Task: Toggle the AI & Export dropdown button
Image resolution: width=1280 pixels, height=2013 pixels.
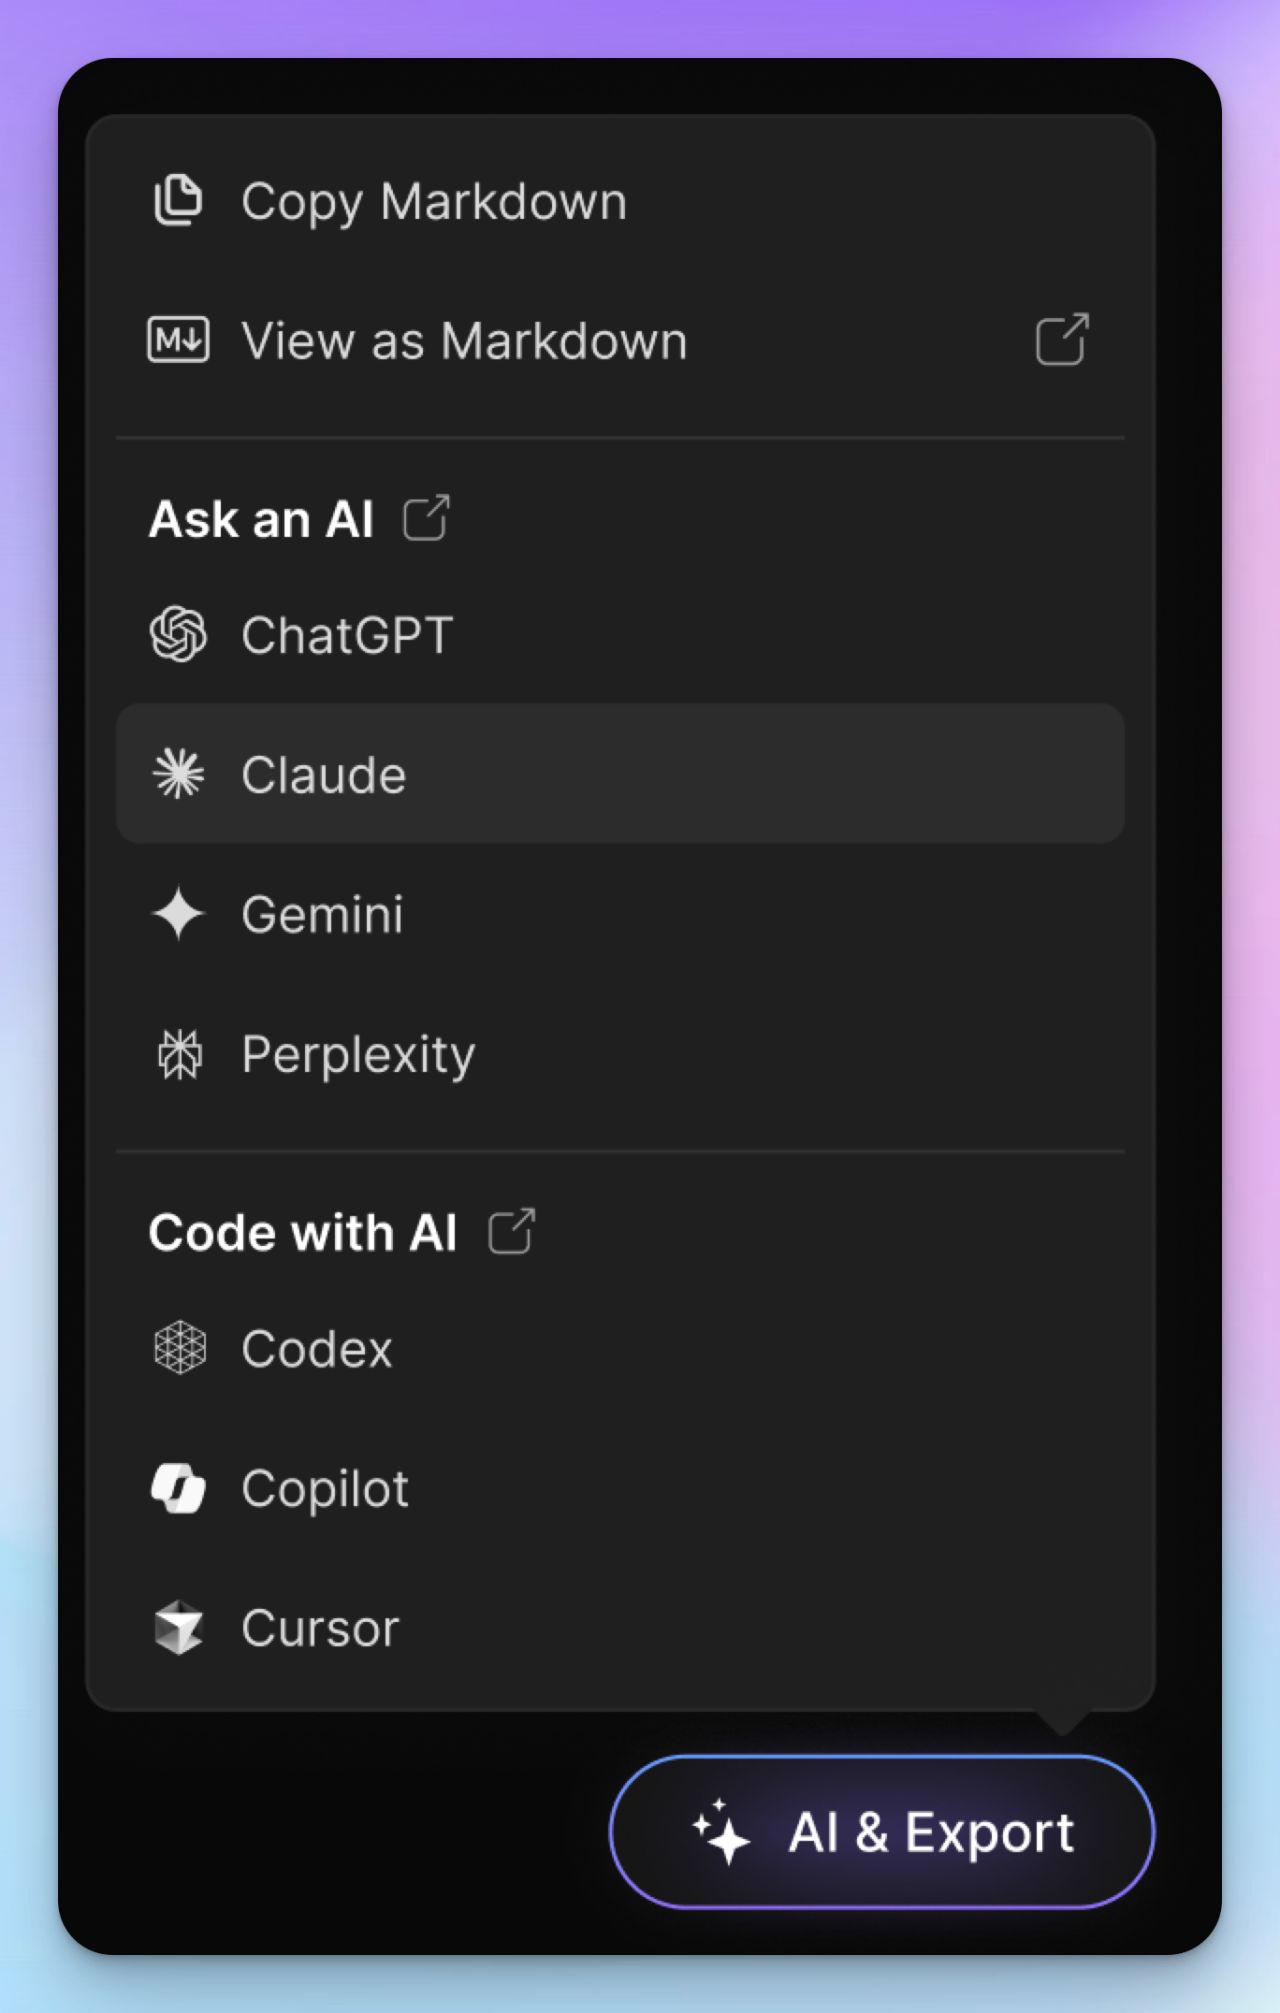Action: point(882,1832)
